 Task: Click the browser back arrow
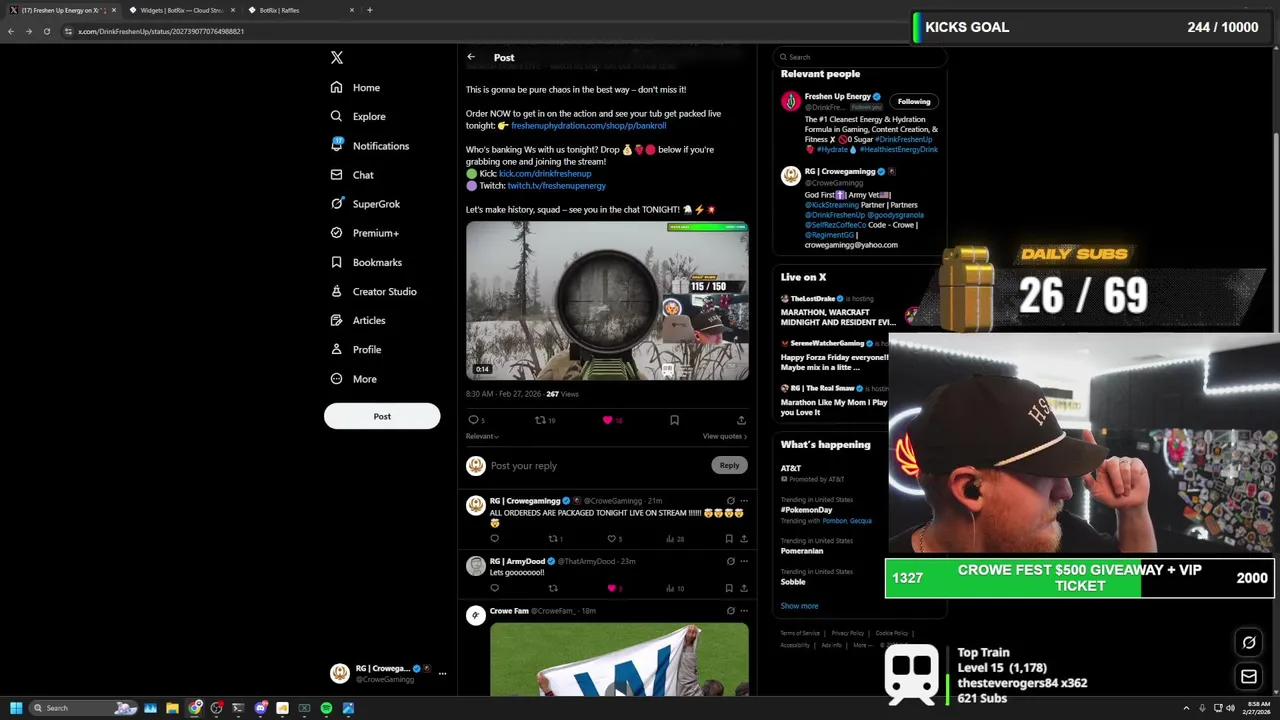[x=11, y=31]
